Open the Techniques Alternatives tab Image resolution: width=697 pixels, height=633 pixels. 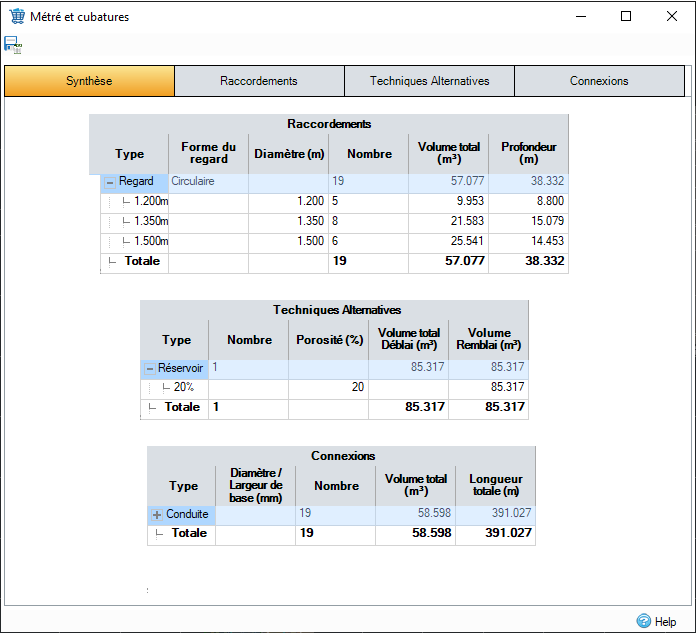click(429, 81)
